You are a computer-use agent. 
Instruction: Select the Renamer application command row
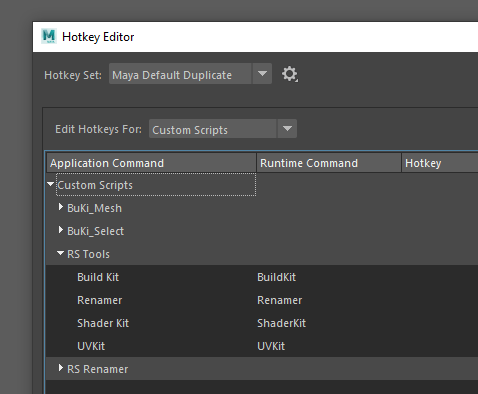[100, 300]
